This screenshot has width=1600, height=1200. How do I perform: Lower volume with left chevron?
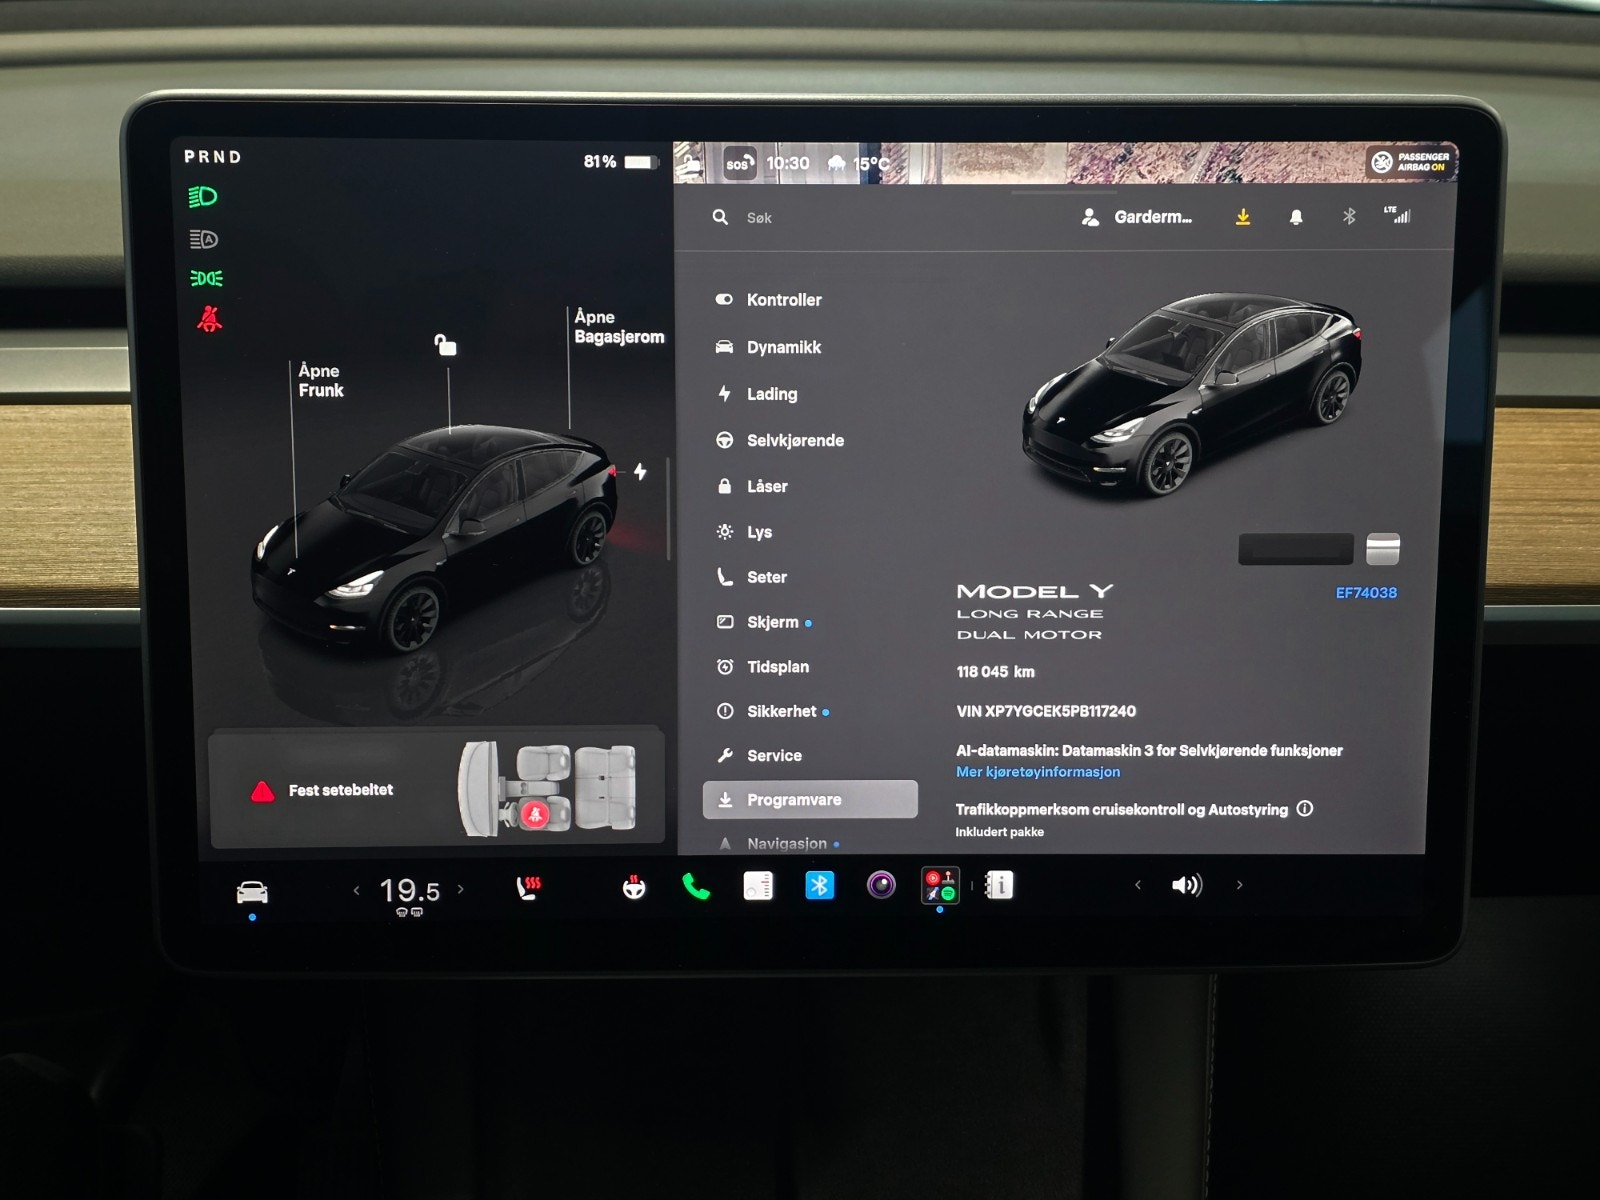[x=1137, y=885]
